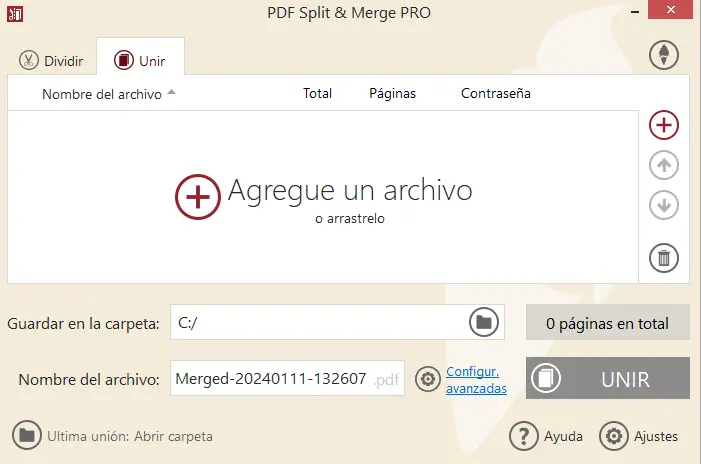Viewport: 701px width, 464px height.
Task: Click the UNIR merge button
Action: coord(608,378)
